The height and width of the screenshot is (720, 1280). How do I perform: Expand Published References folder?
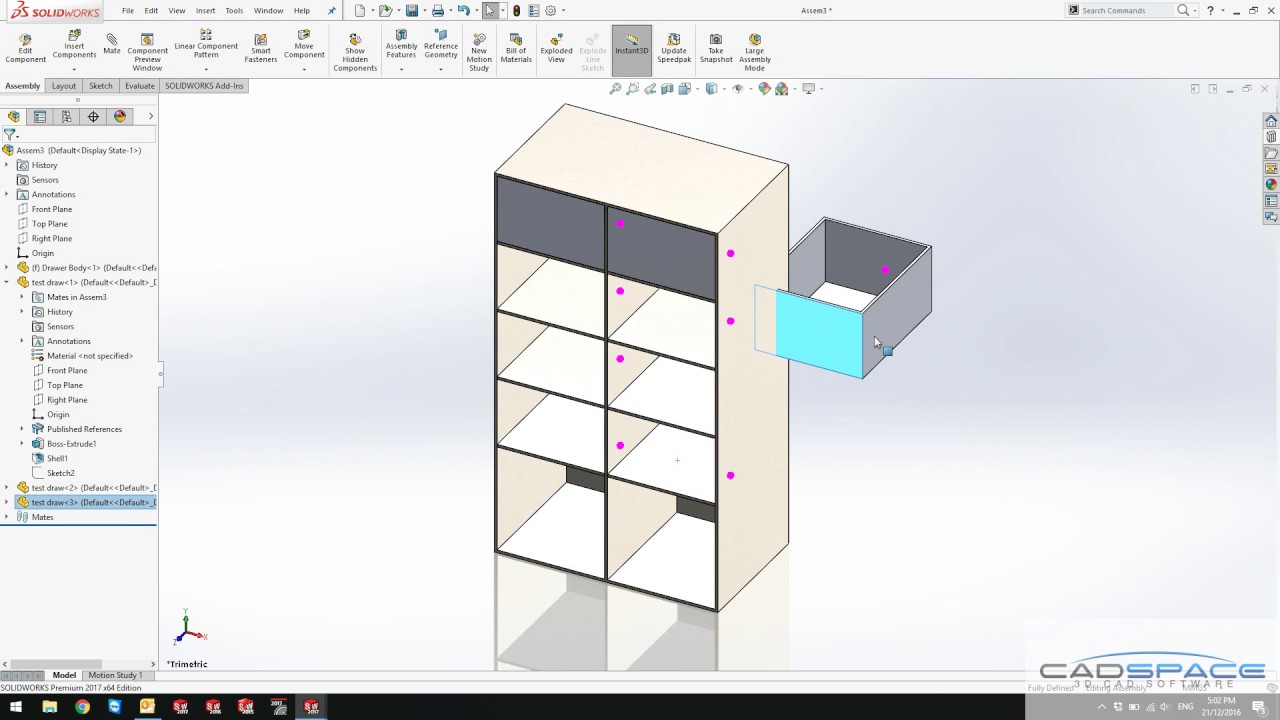coord(22,429)
